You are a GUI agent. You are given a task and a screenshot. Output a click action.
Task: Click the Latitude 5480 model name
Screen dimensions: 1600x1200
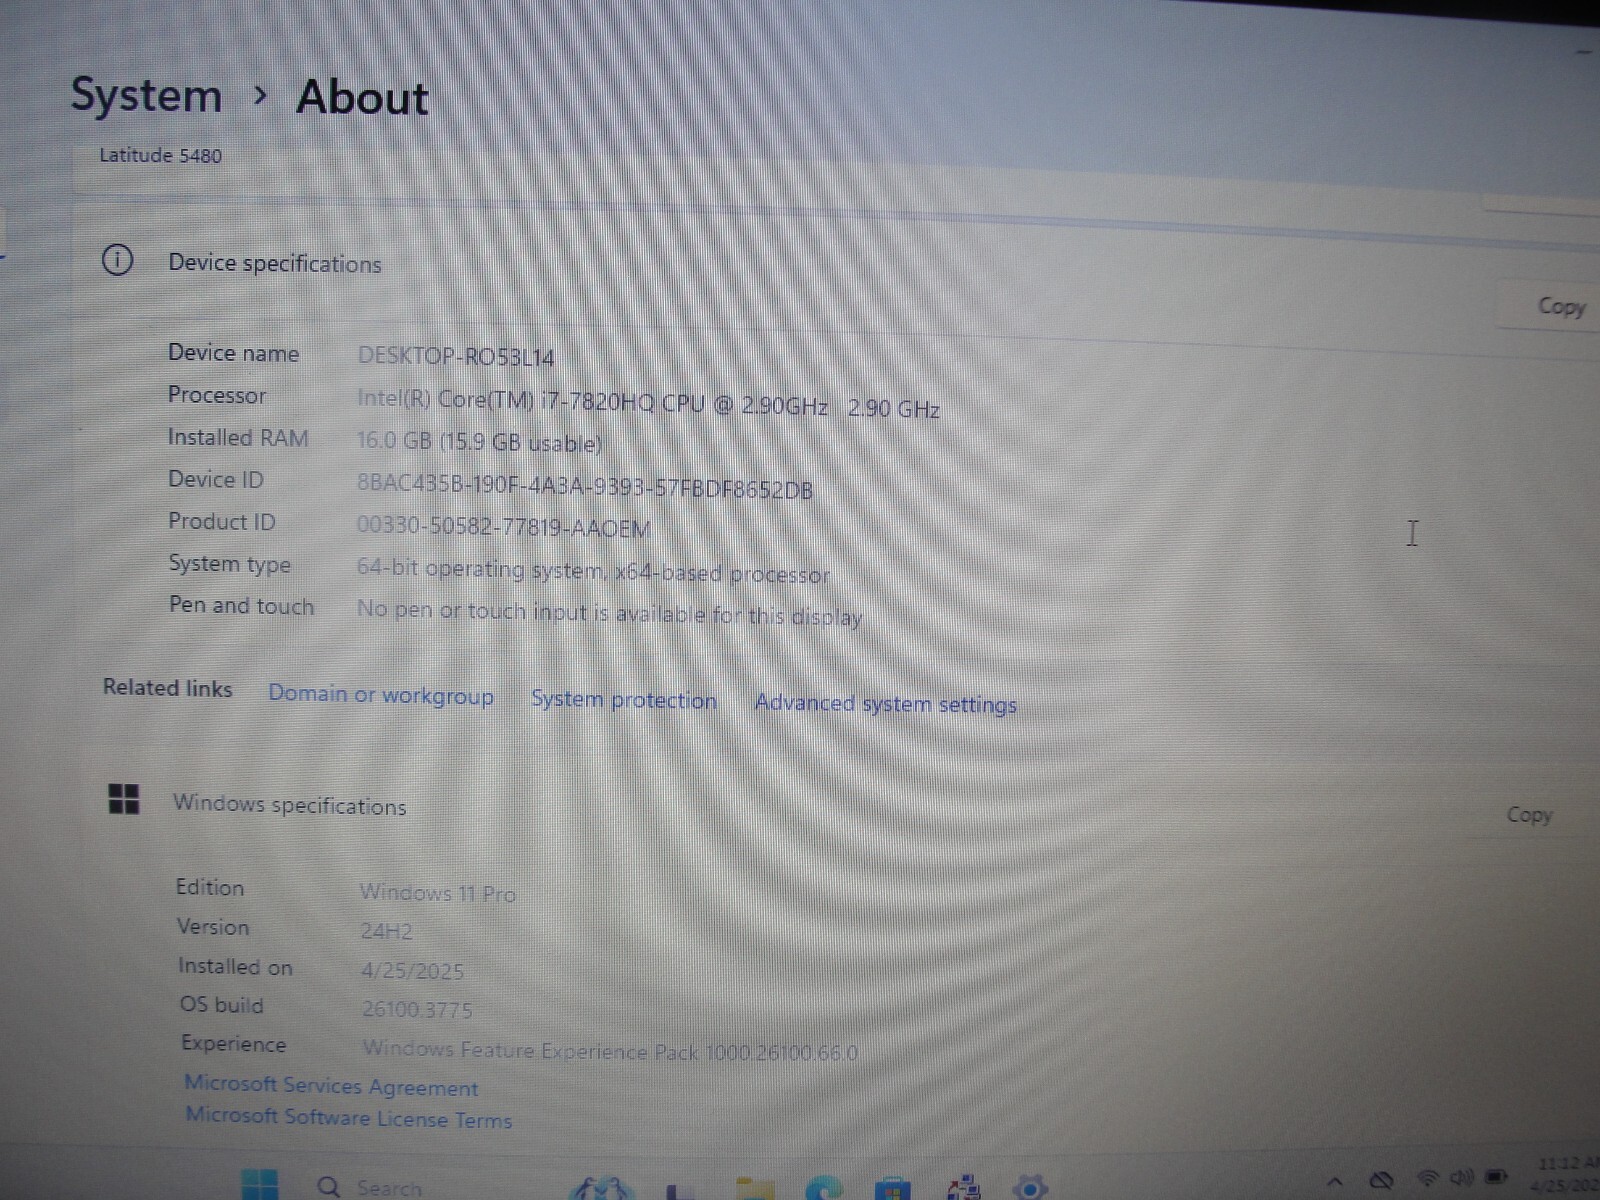click(x=160, y=155)
